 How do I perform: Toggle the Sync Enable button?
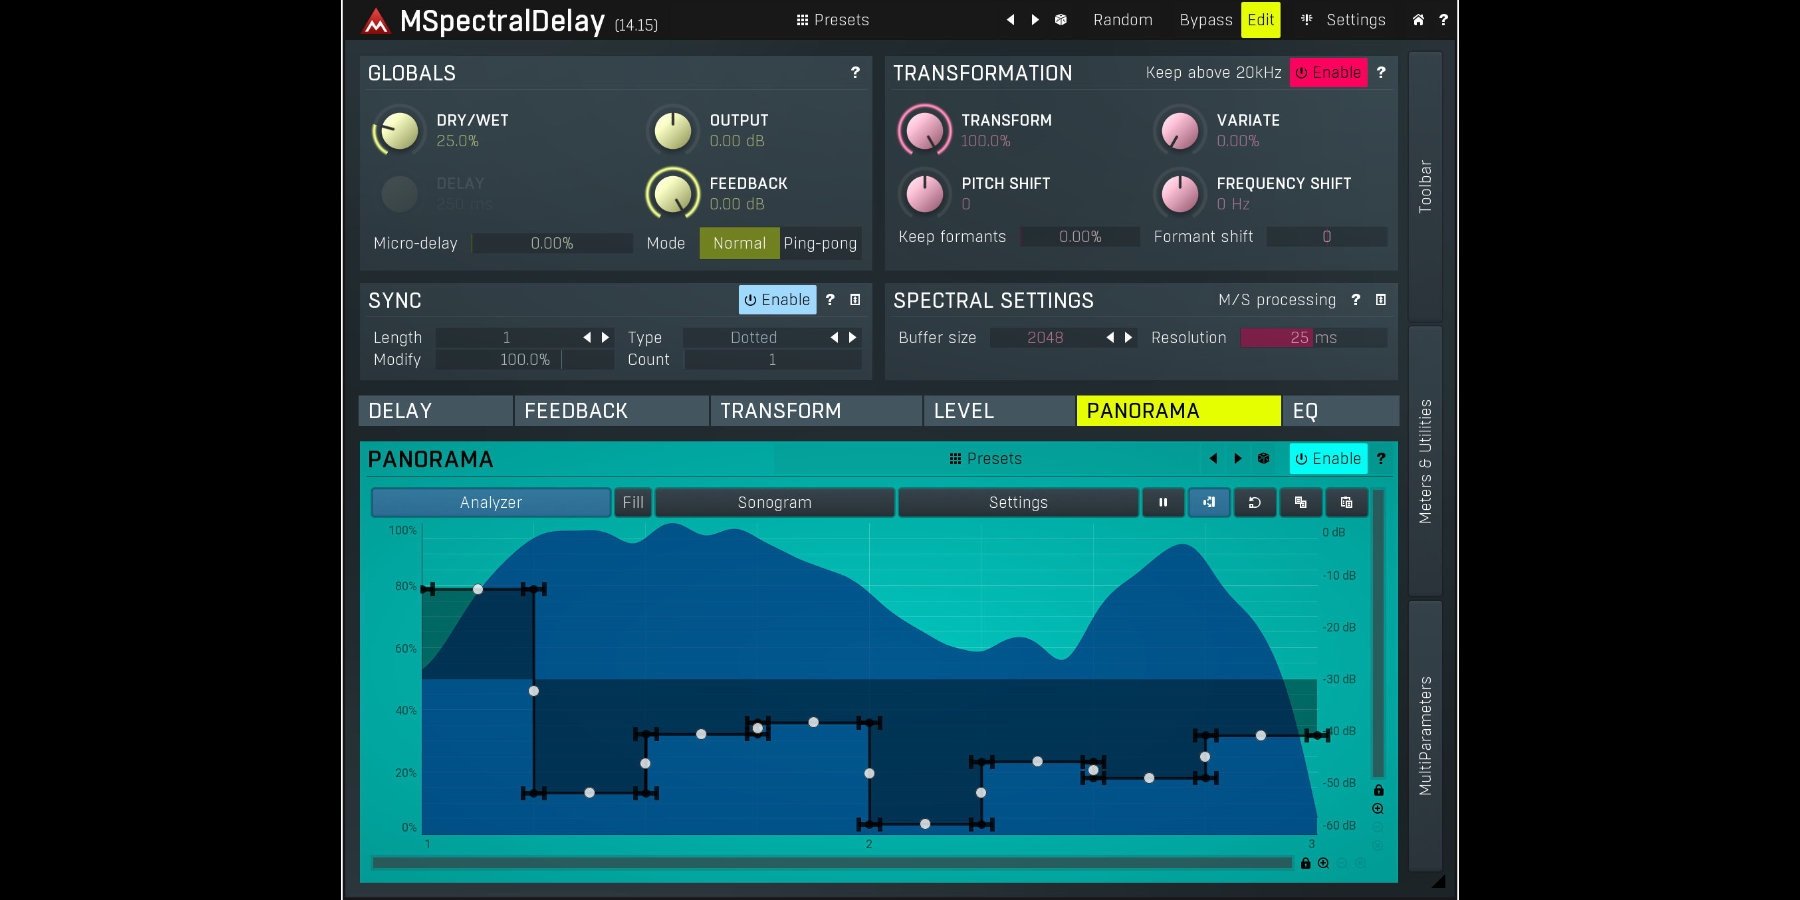point(777,300)
